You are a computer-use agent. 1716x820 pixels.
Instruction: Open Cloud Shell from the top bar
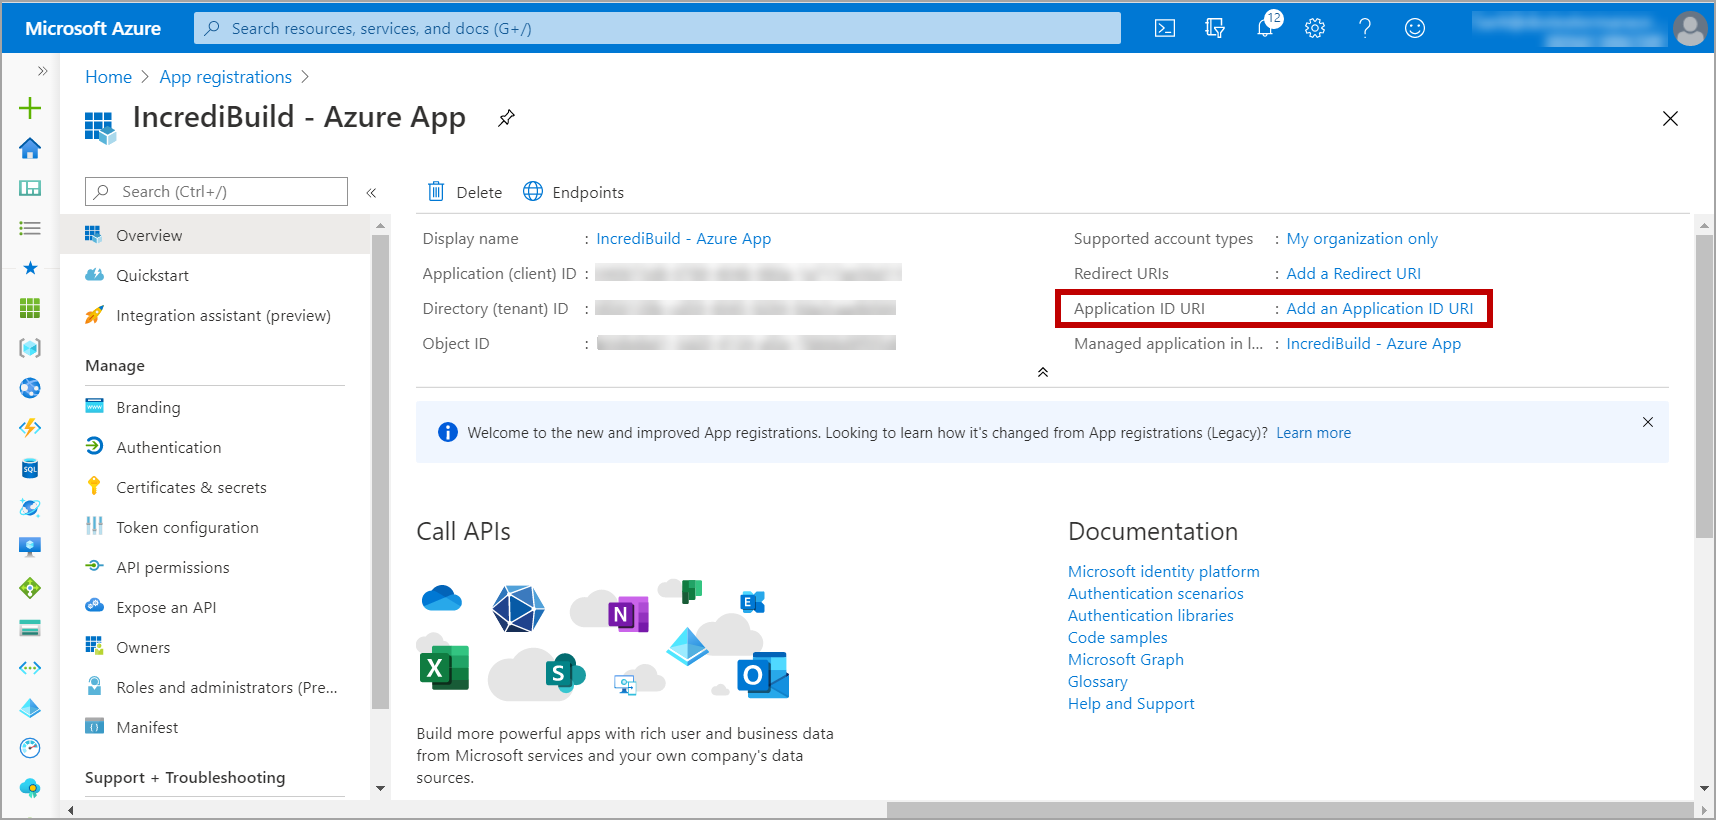click(x=1165, y=28)
